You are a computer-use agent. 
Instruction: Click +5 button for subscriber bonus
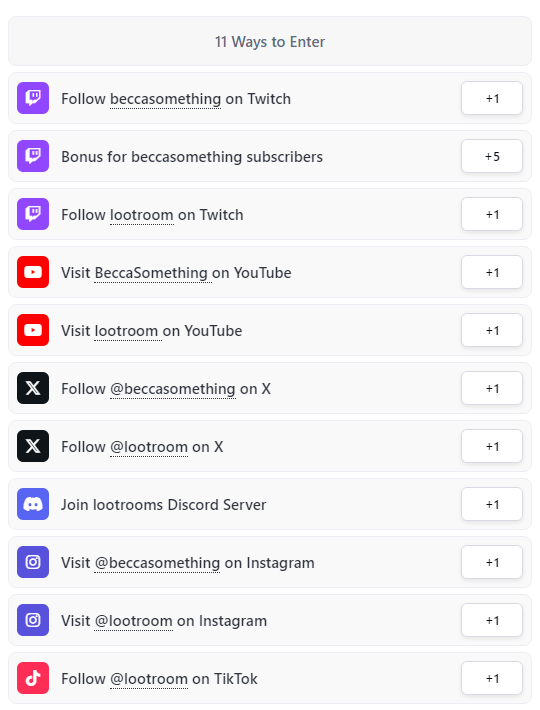[x=492, y=156]
